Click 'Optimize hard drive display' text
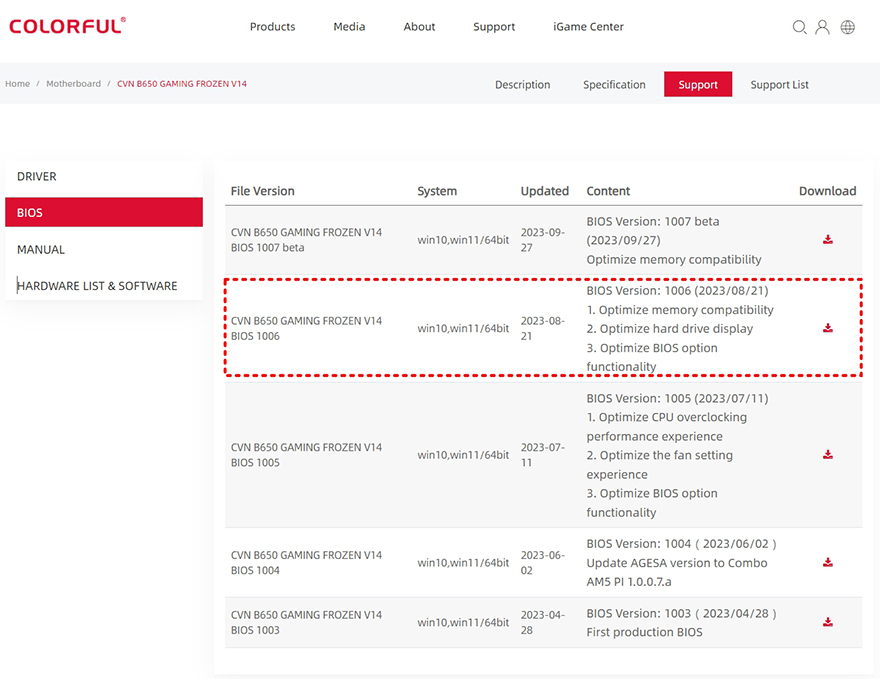This screenshot has height=679, width=880. point(676,329)
